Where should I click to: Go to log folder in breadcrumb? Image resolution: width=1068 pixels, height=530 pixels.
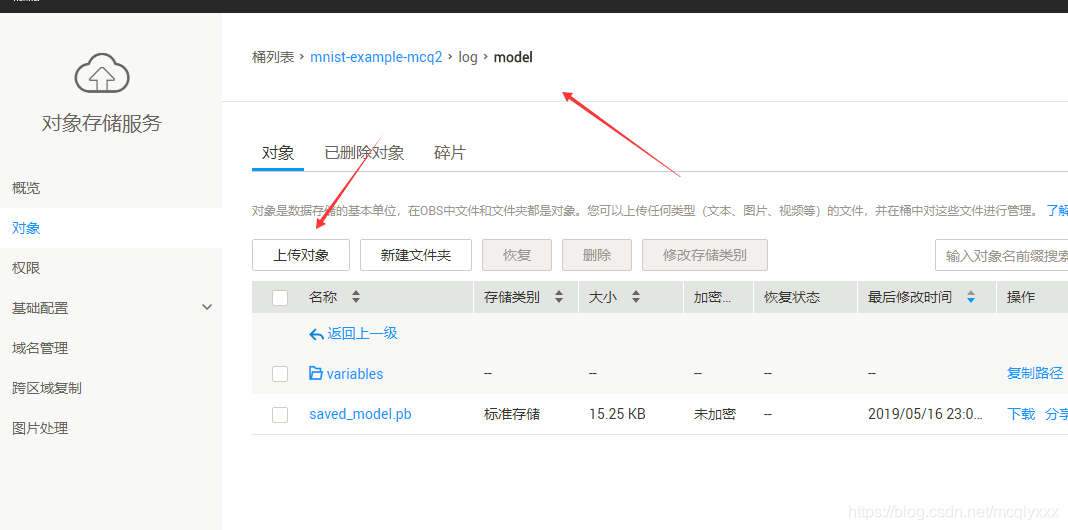pyautogui.click(x=468, y=57)
